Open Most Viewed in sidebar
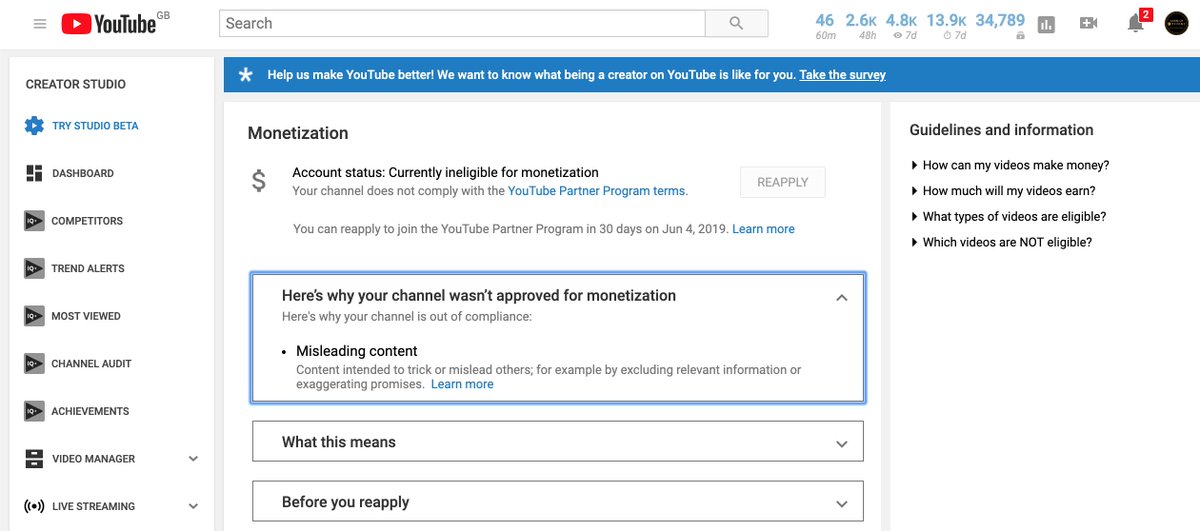1200x531 pixels. [x=86, y=316]
